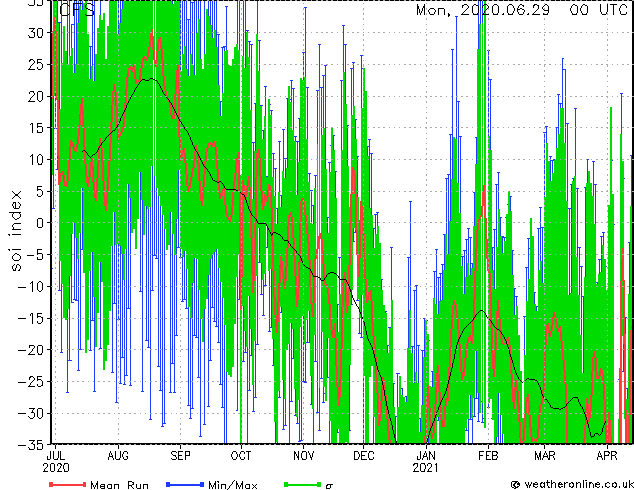
Task: Click the 25 y-axis tick value
Action: pyautogui.click(x=36, y=64)
